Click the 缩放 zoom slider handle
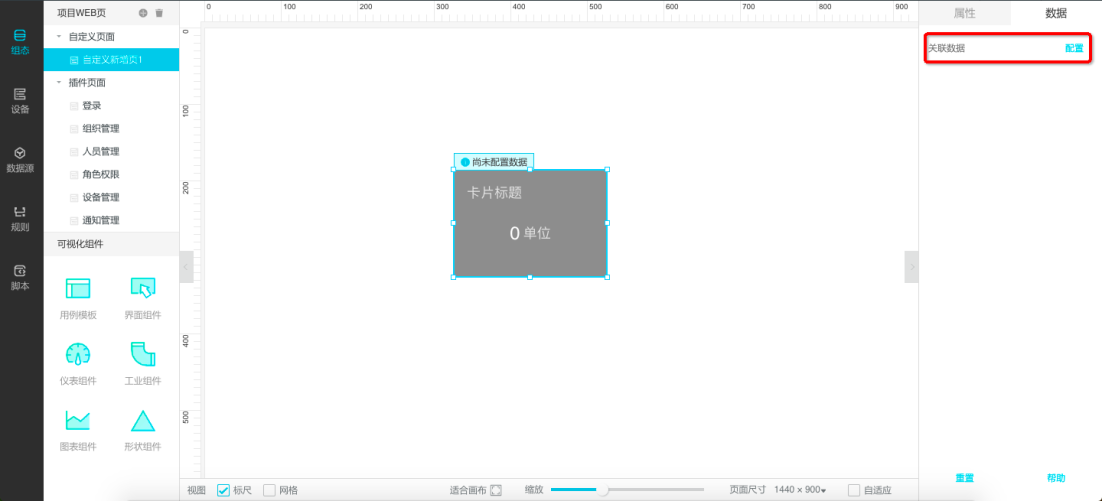 pyautogui.click(x=602, y=490)
